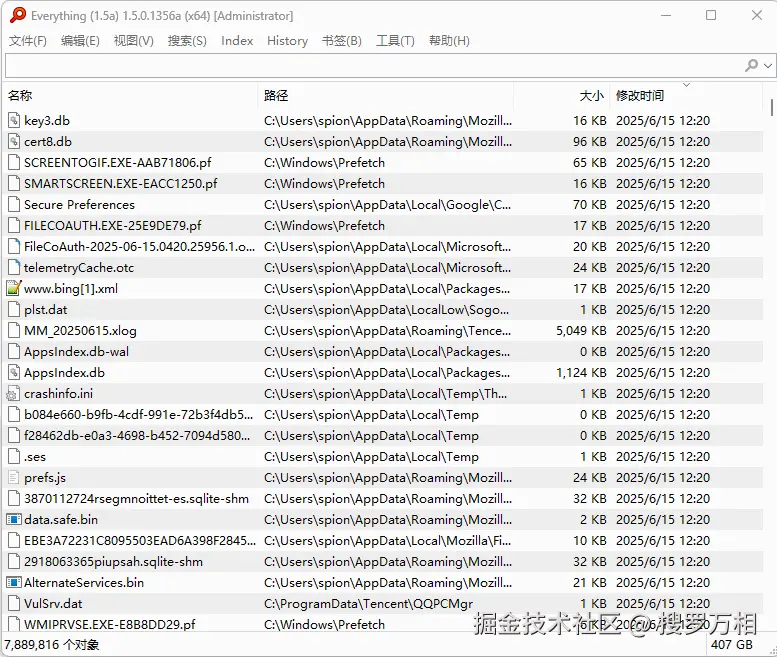This screenshot has width=777, height=657.
Task: Click icon of 2918063365piupsah.sqlite-shm
Action: pyautogui.click(x=14, y=561)
